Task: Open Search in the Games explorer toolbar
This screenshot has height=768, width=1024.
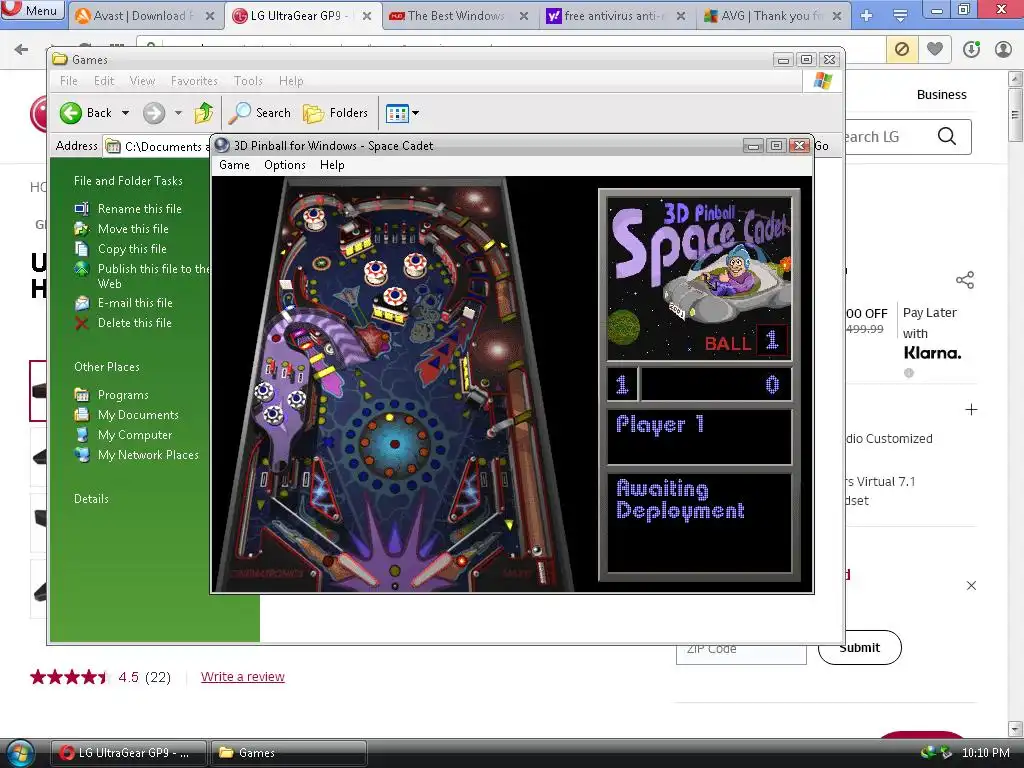Action: [260, 113]
